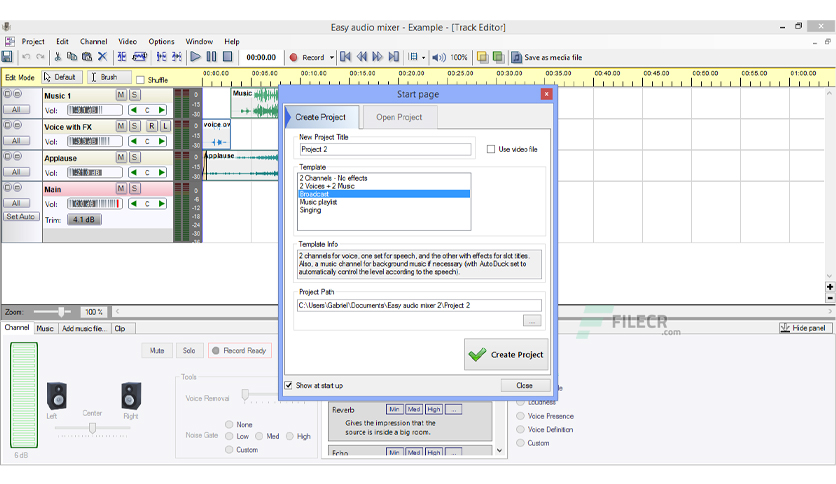This screenshot has width=836, height=484.
Task: Click the Create Project button
Action: 506,354
